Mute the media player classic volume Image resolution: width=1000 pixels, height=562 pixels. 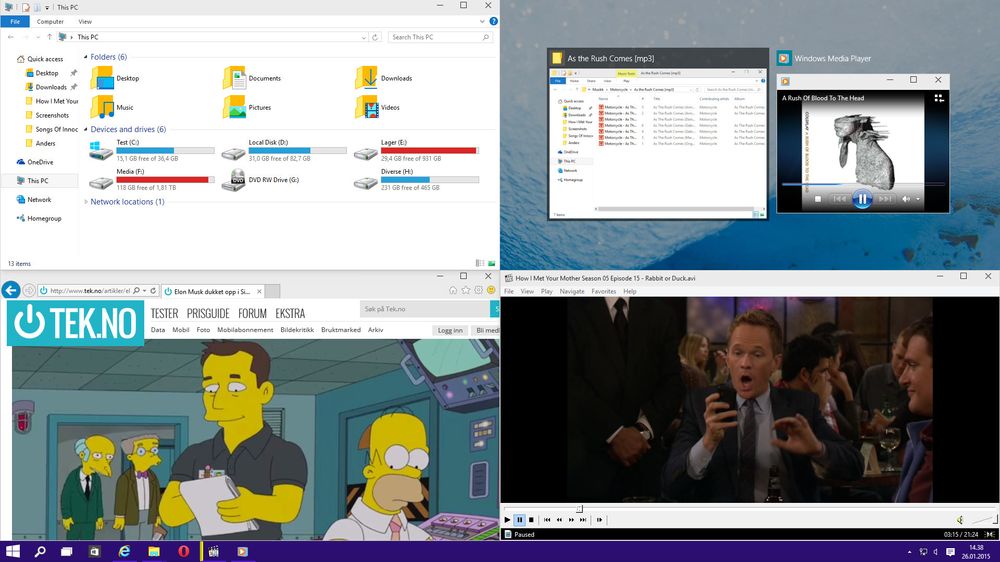tap(960, 520)
